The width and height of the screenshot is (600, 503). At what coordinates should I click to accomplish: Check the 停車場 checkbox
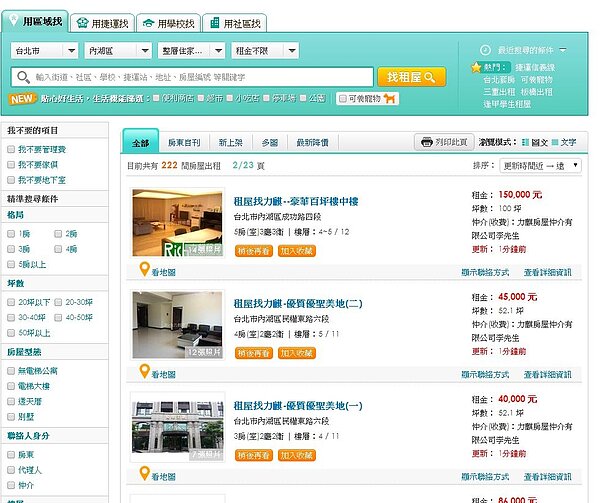[x=266, y=98]
